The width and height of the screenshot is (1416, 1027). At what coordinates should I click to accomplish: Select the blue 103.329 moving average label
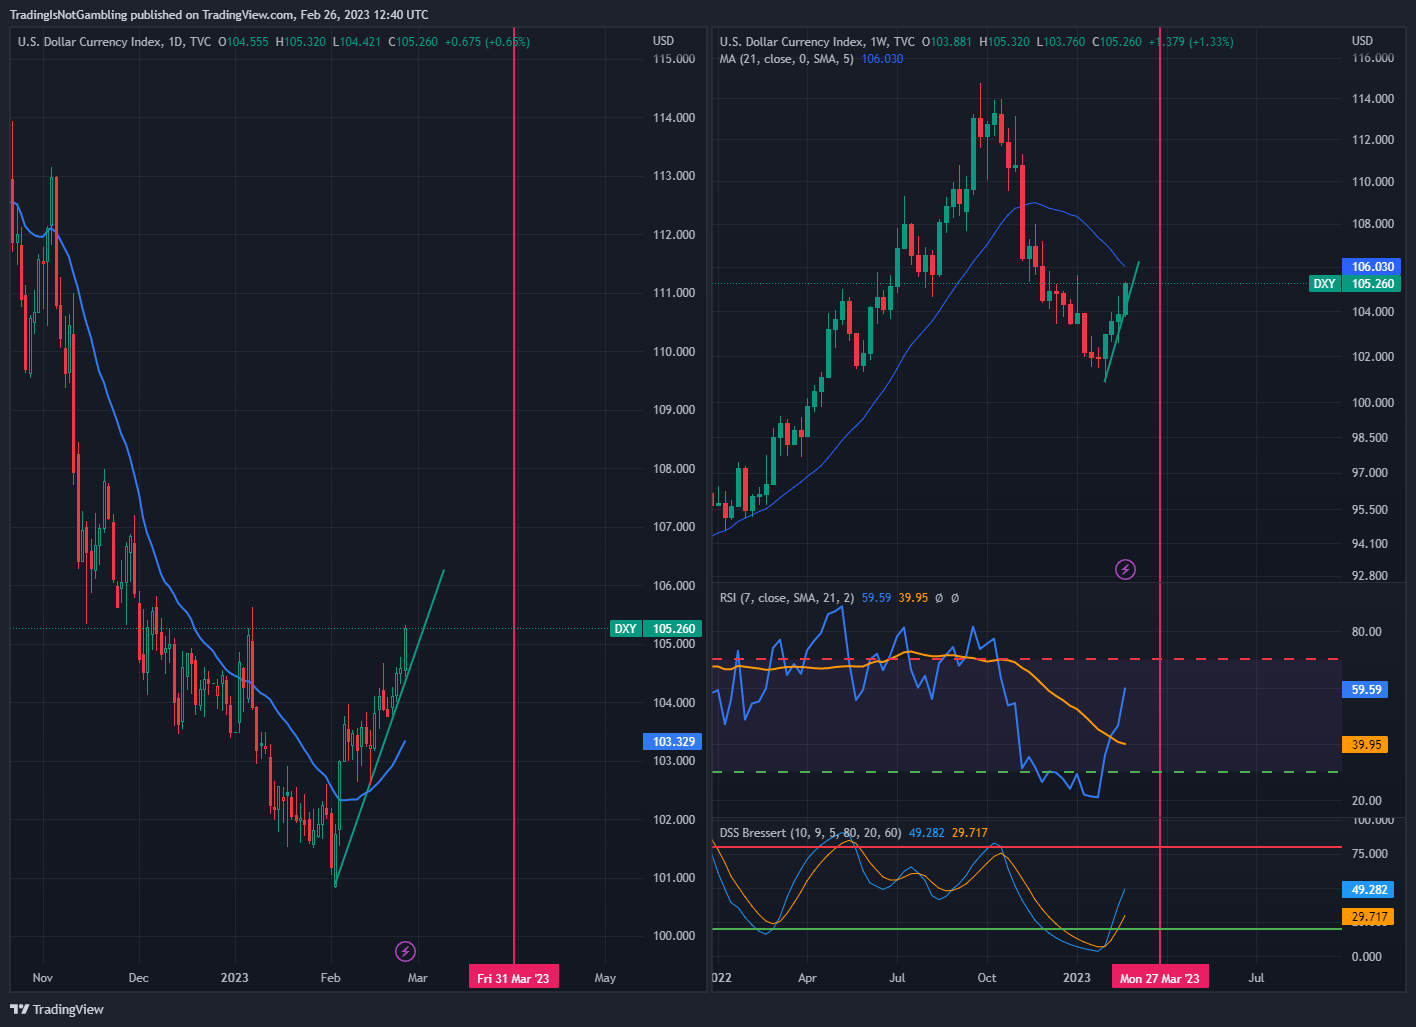[x=673, y=742]
